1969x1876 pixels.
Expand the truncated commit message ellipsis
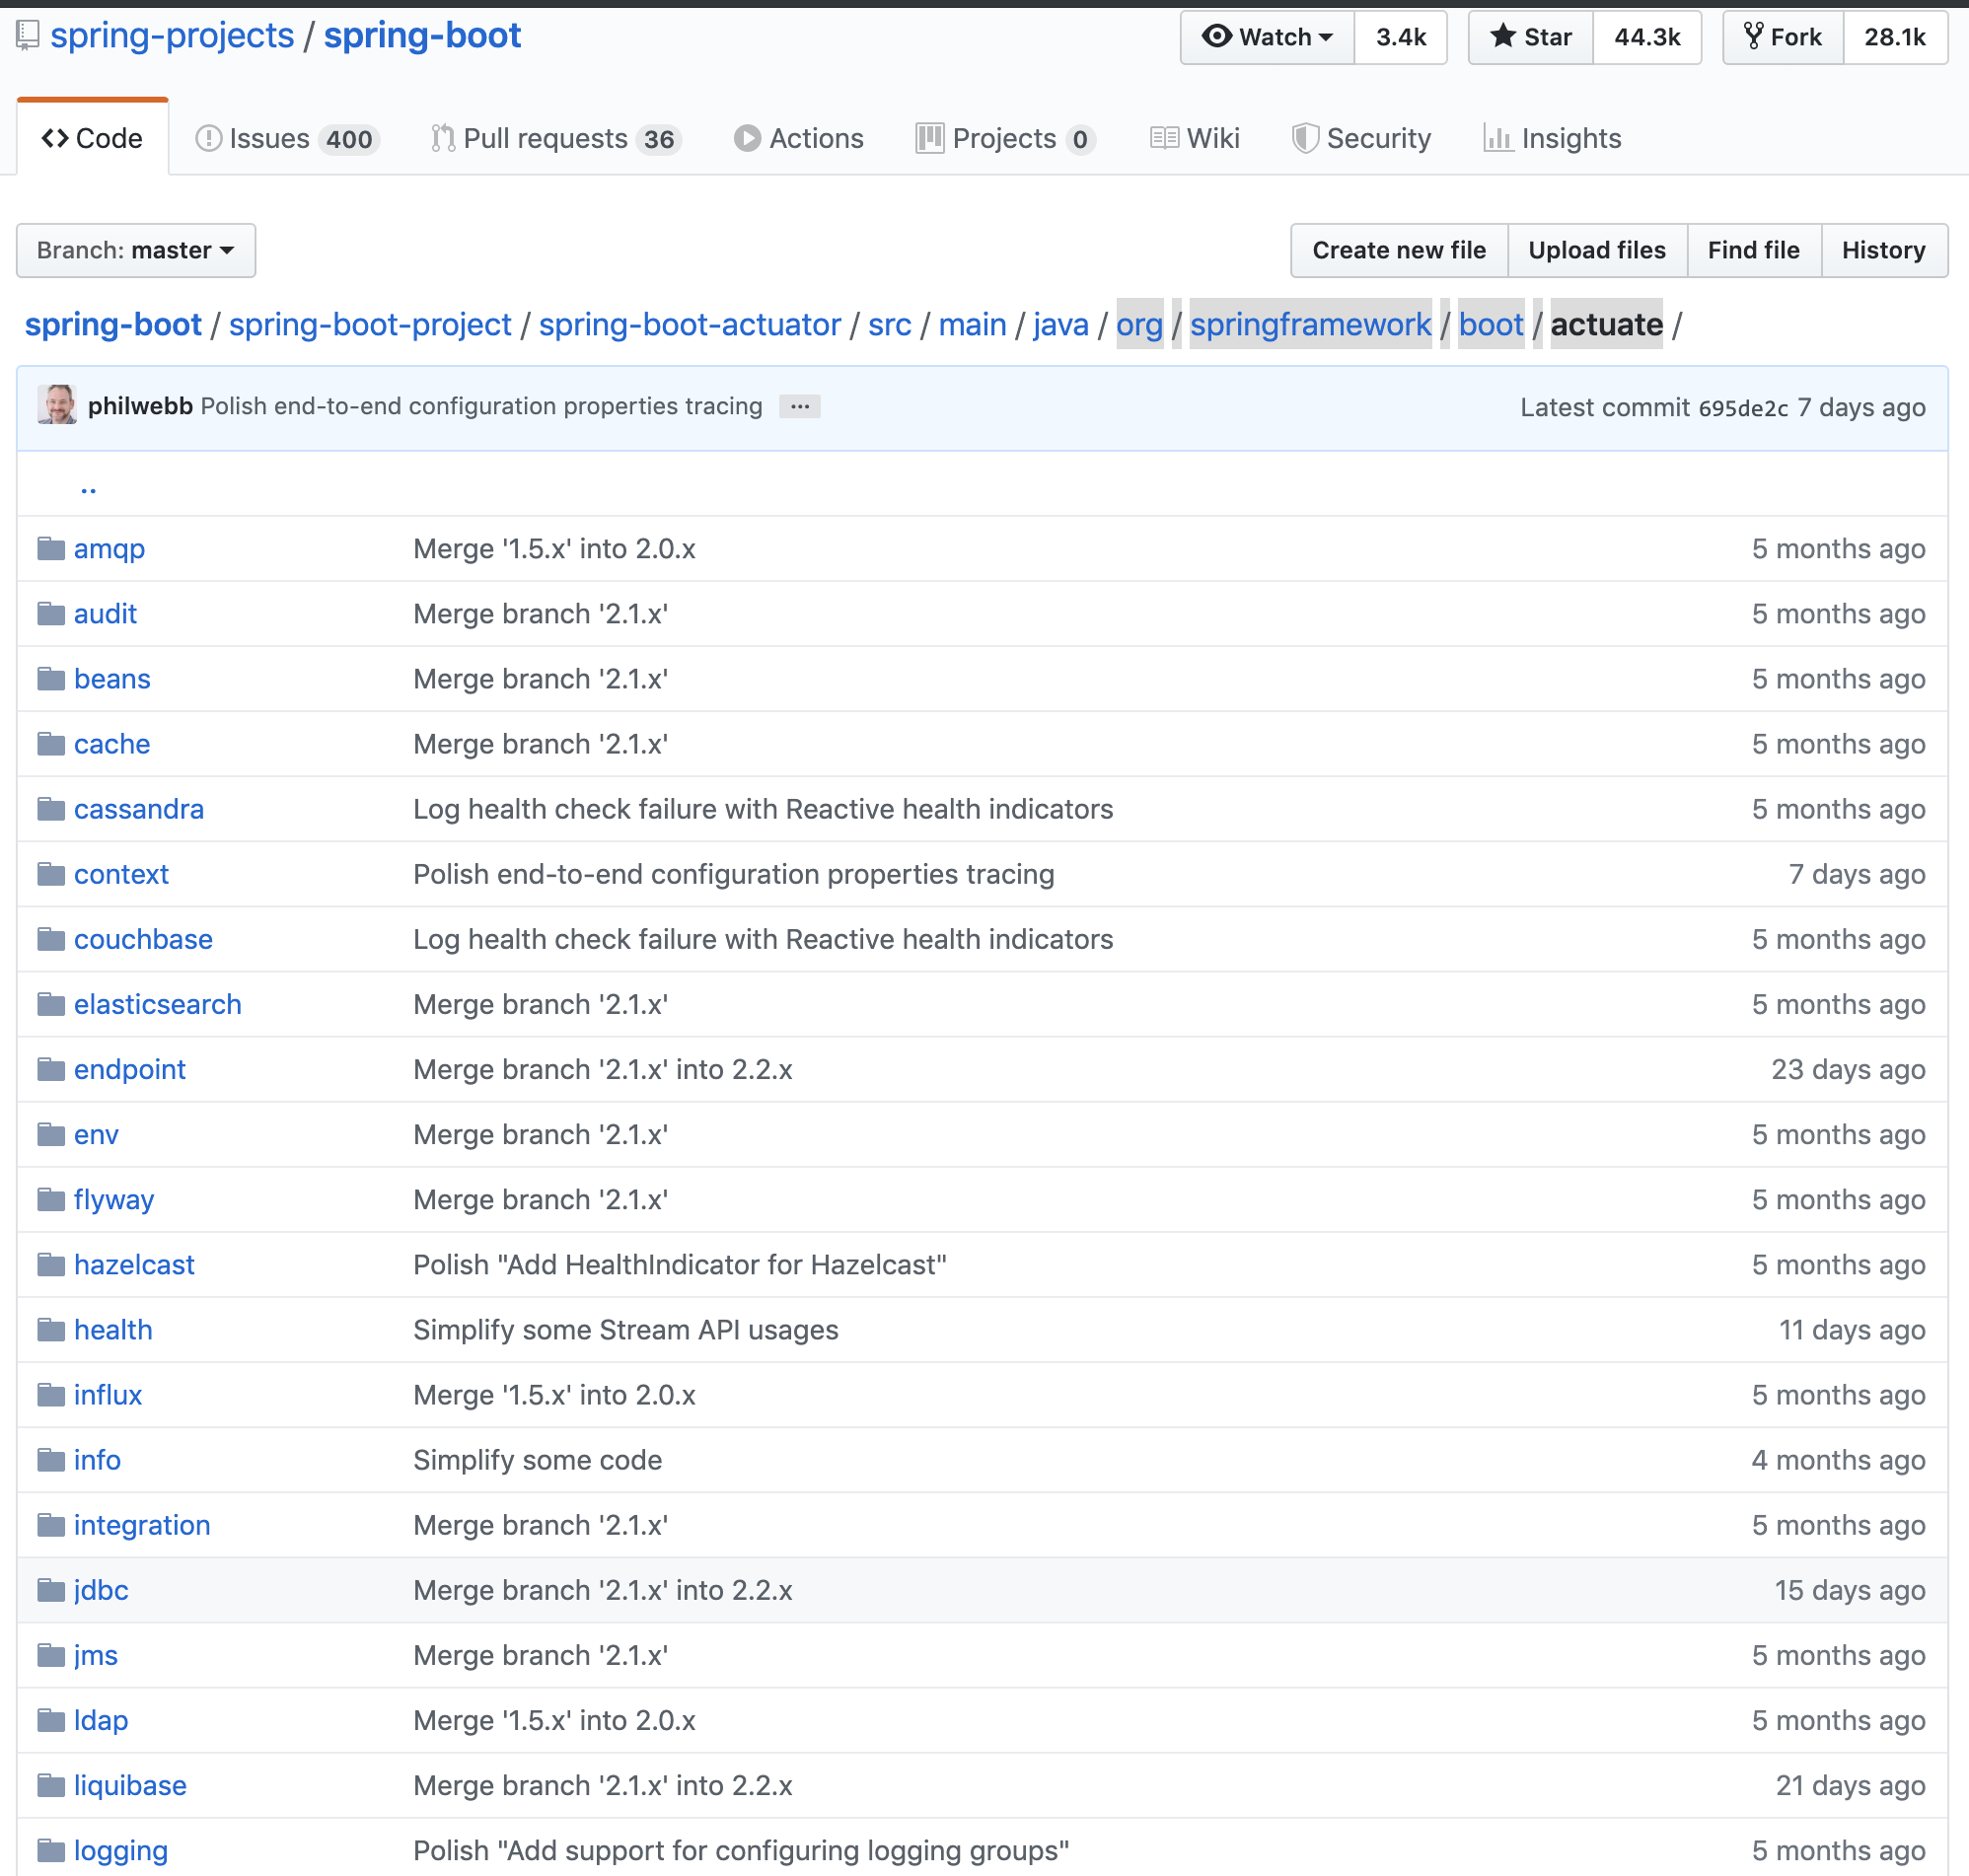click(x=799, y=406)
